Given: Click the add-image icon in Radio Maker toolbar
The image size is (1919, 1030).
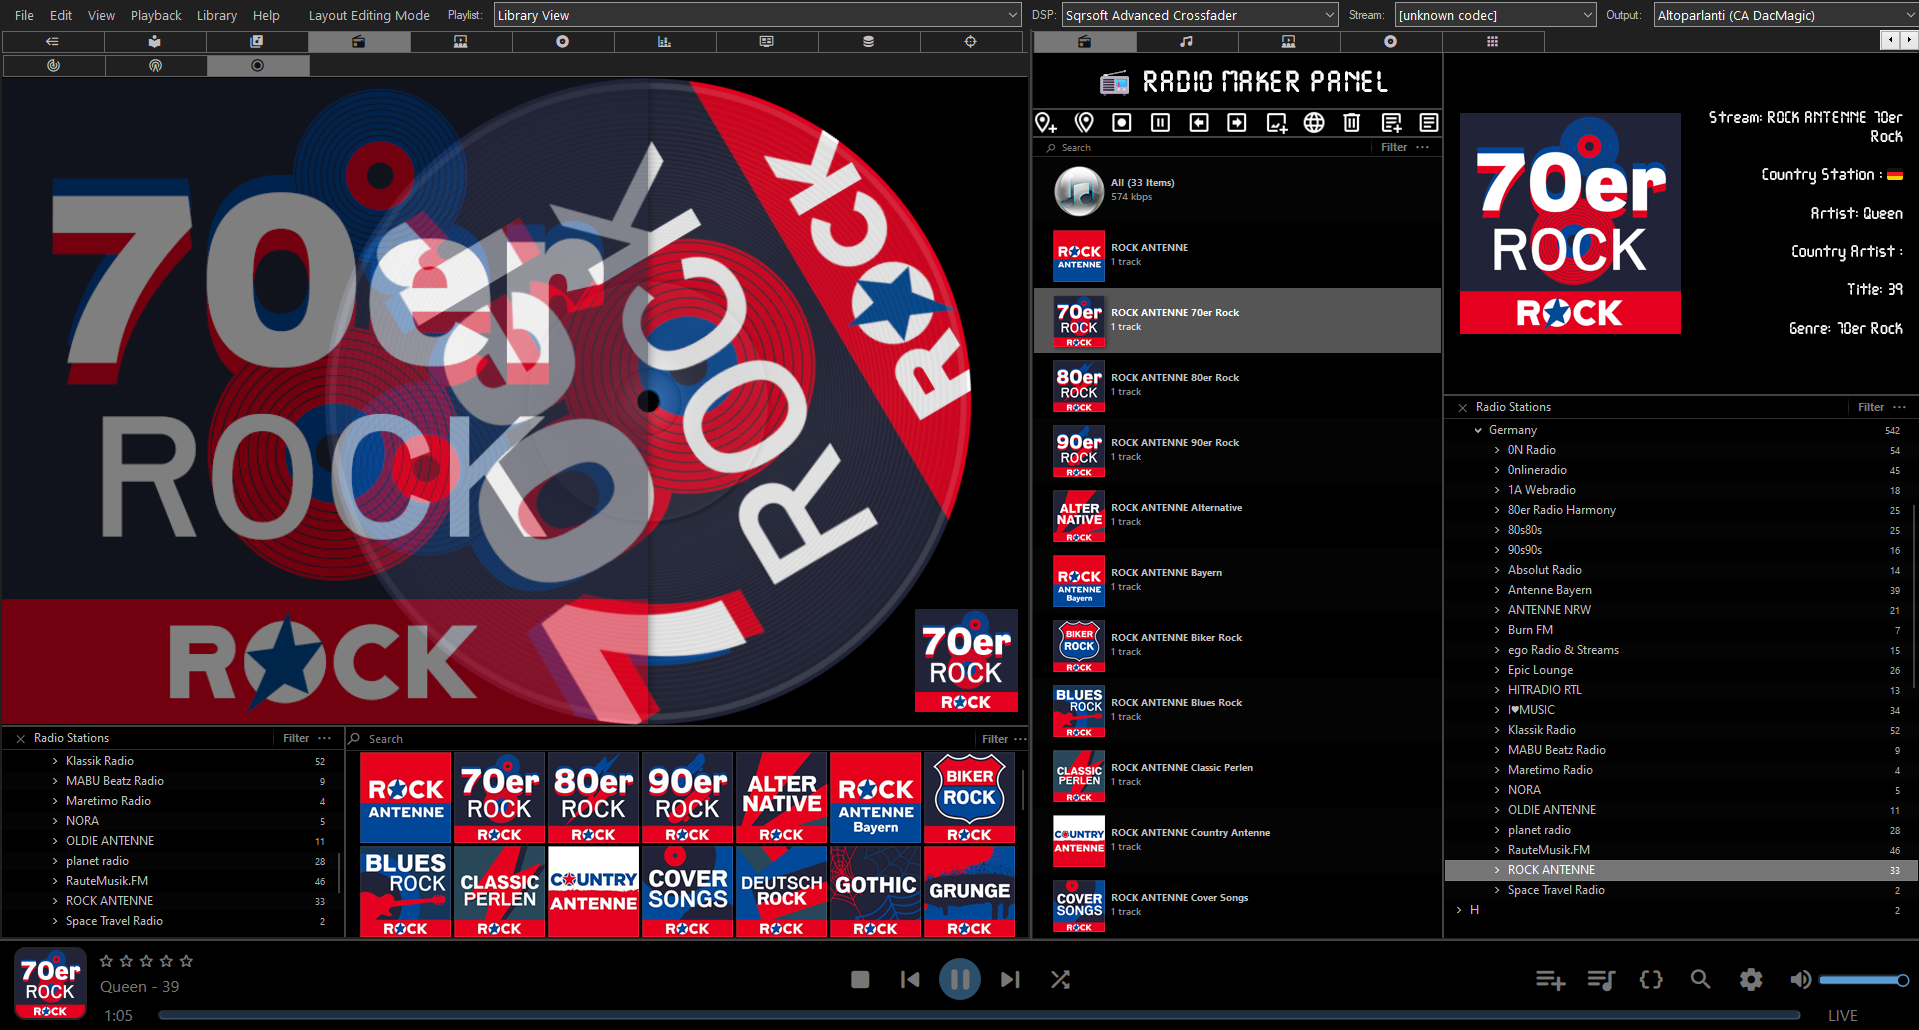Looking at the screenshot, I should 1276,122.
